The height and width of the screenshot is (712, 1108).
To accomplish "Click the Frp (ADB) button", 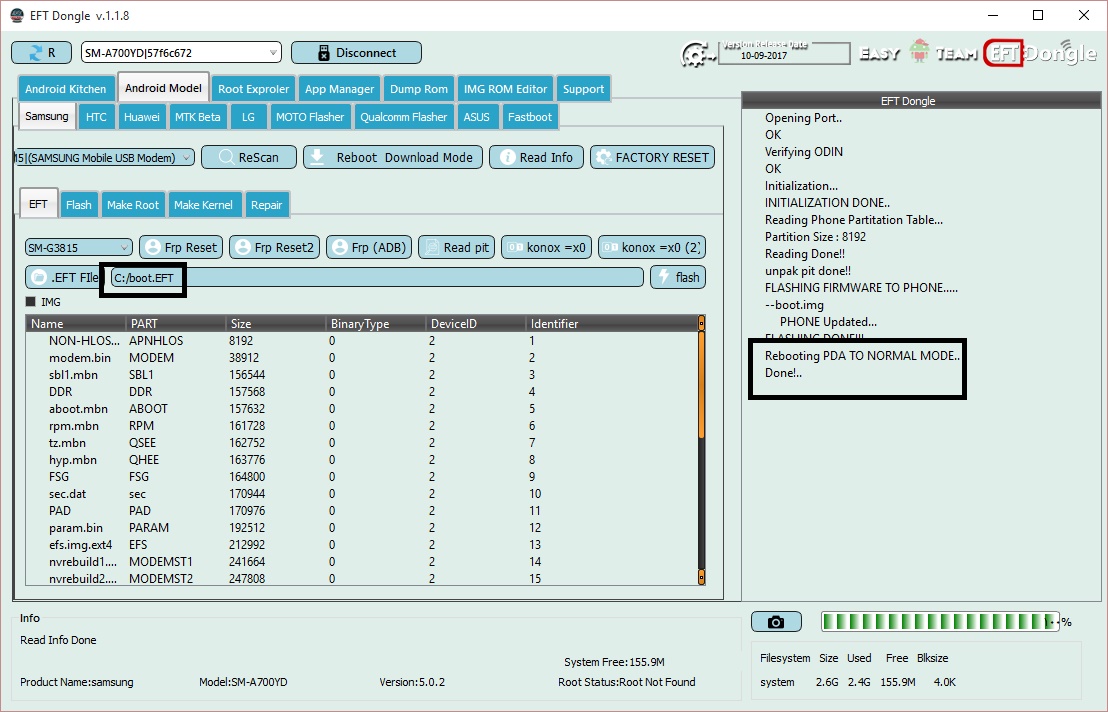I will 369,247.
